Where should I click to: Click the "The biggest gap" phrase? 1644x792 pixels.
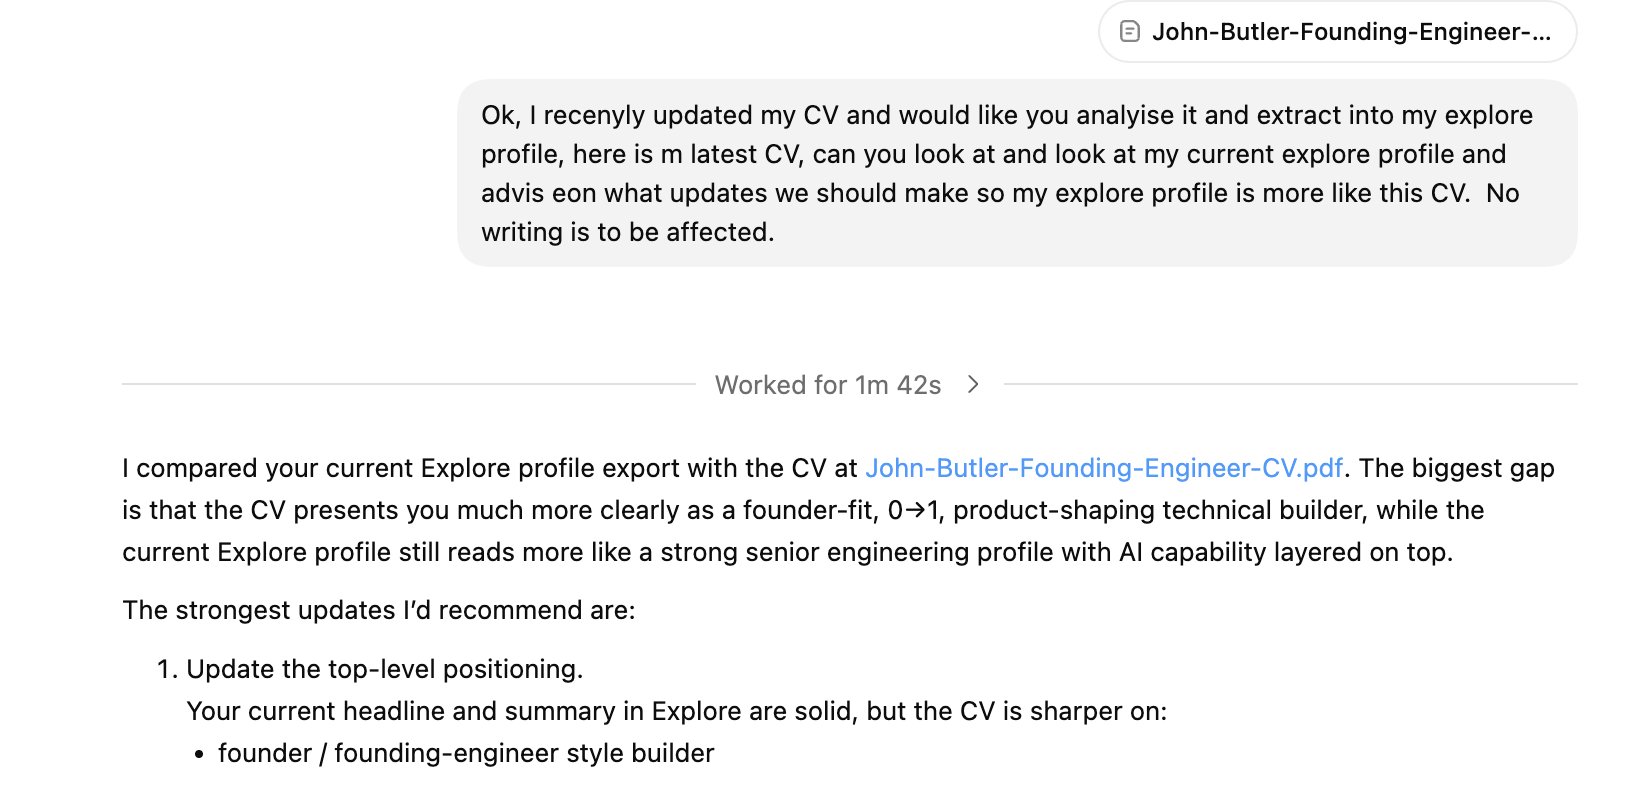(1456, 468)
